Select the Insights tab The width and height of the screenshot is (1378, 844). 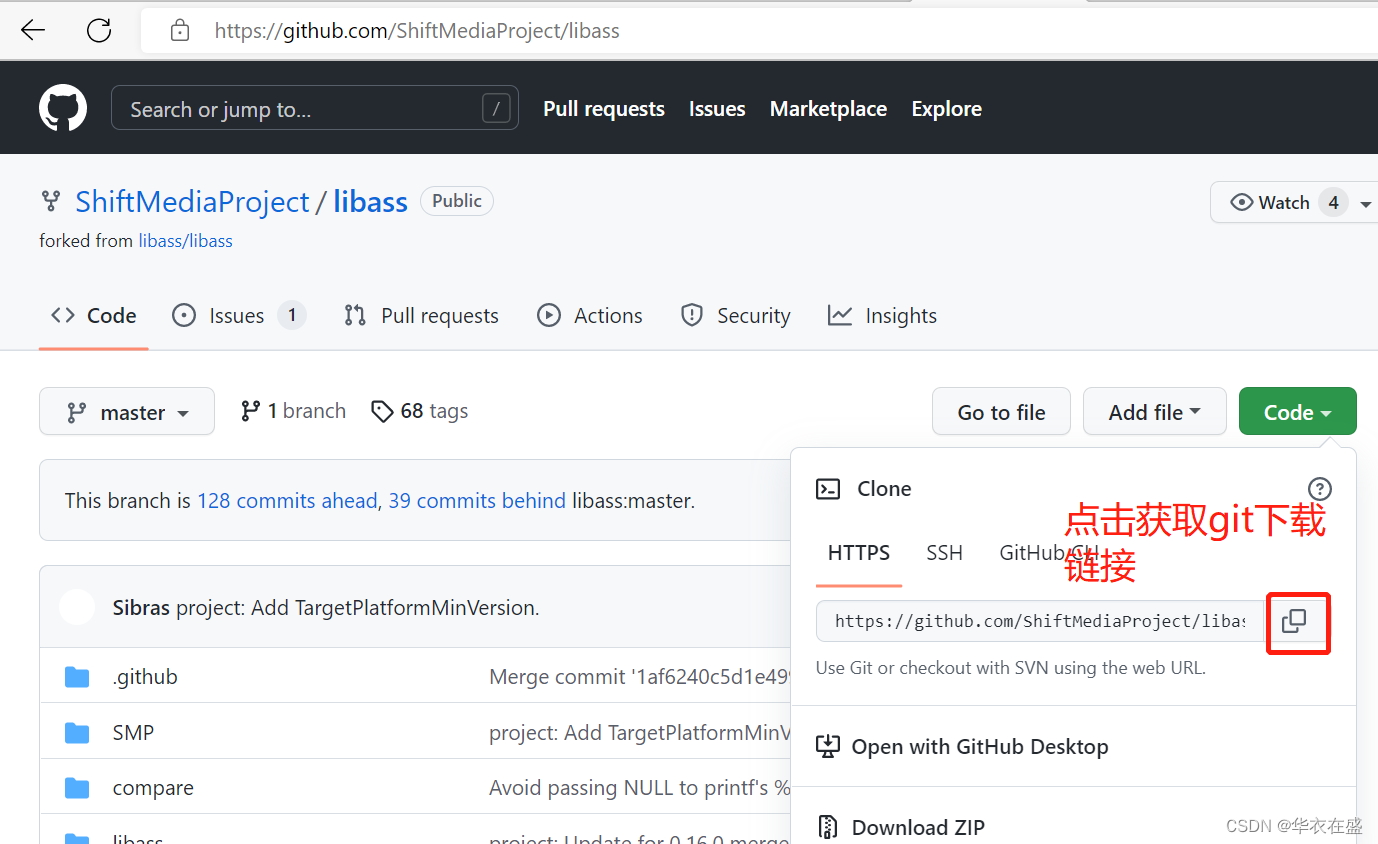pyautogui.click(x=883, y=316)
